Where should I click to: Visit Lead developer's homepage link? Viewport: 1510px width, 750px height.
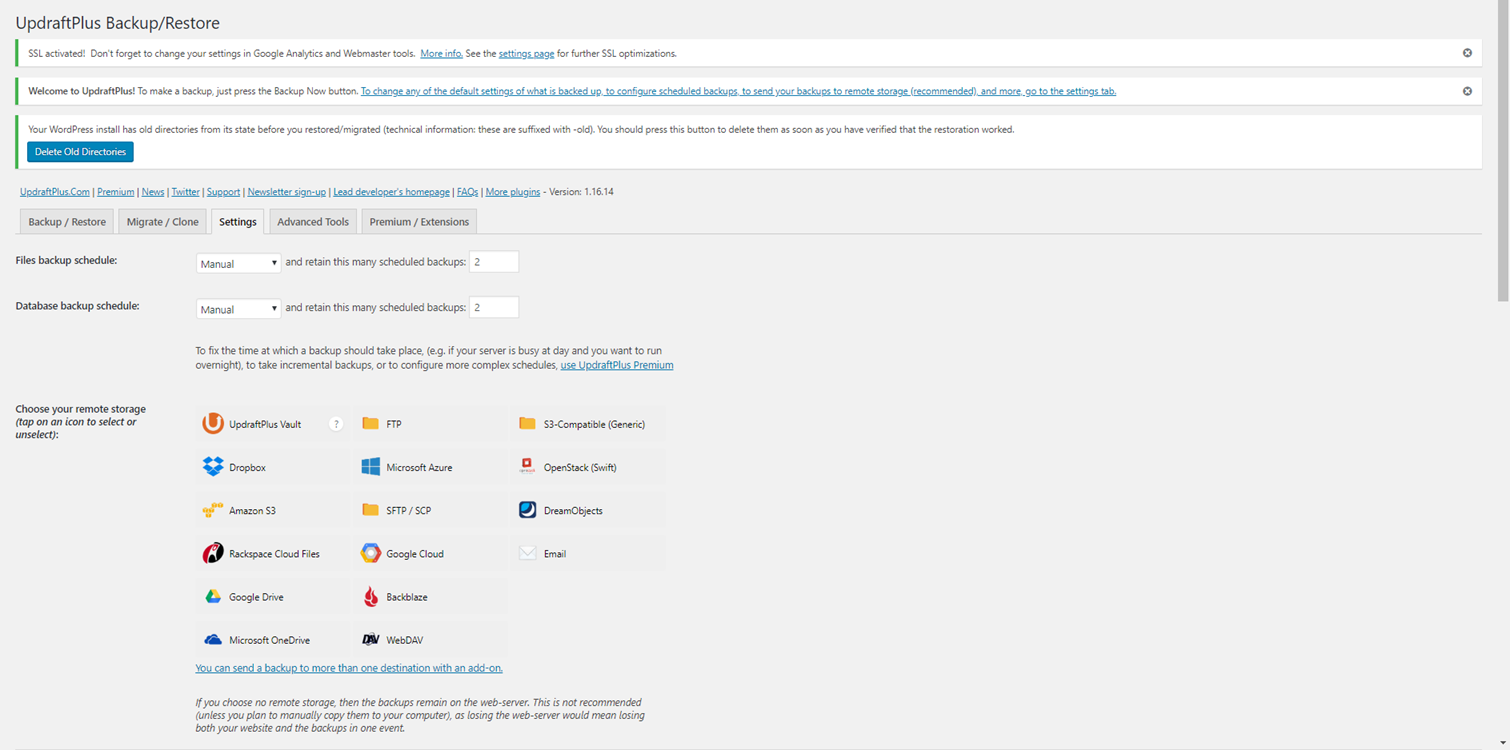click(391, 192)
